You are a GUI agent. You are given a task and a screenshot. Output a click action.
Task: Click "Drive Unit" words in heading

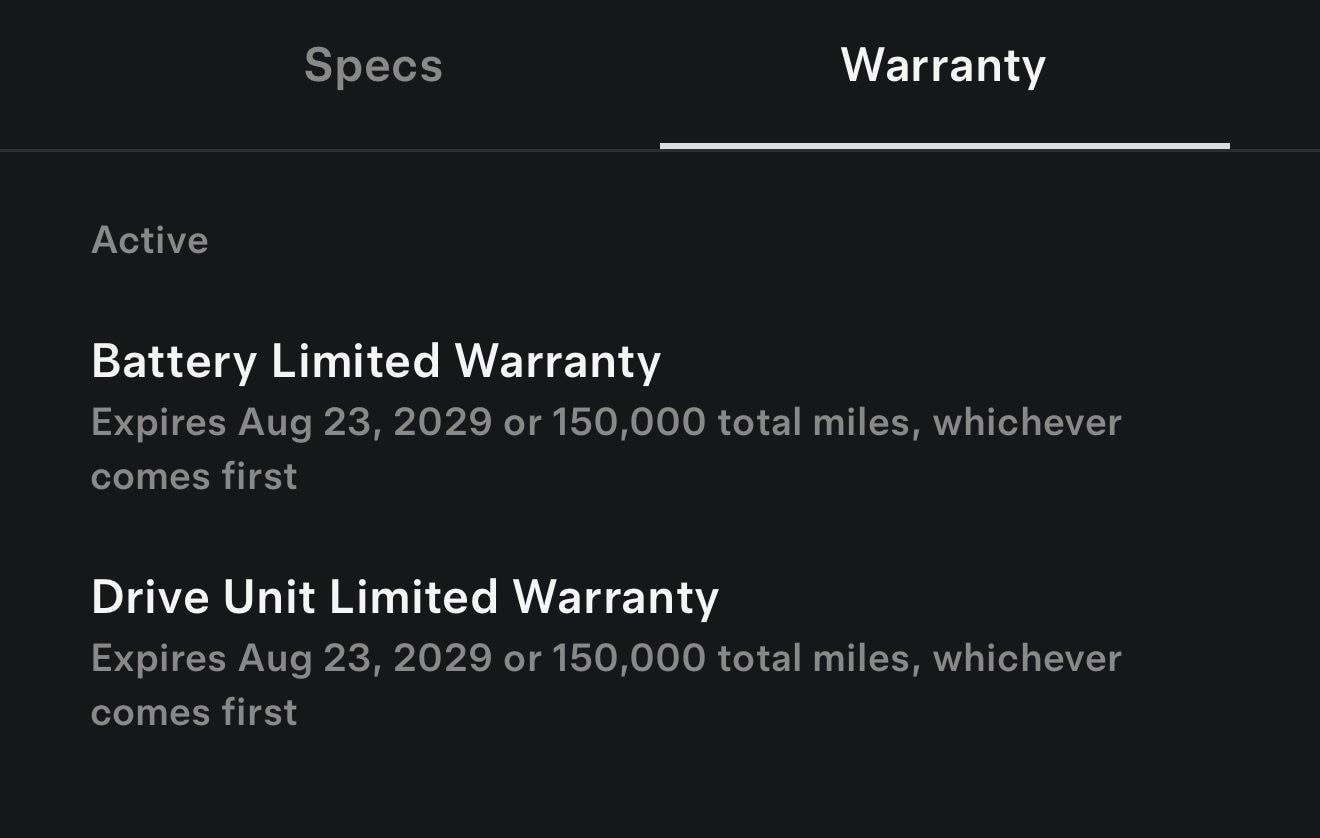(x=203, y=597)
